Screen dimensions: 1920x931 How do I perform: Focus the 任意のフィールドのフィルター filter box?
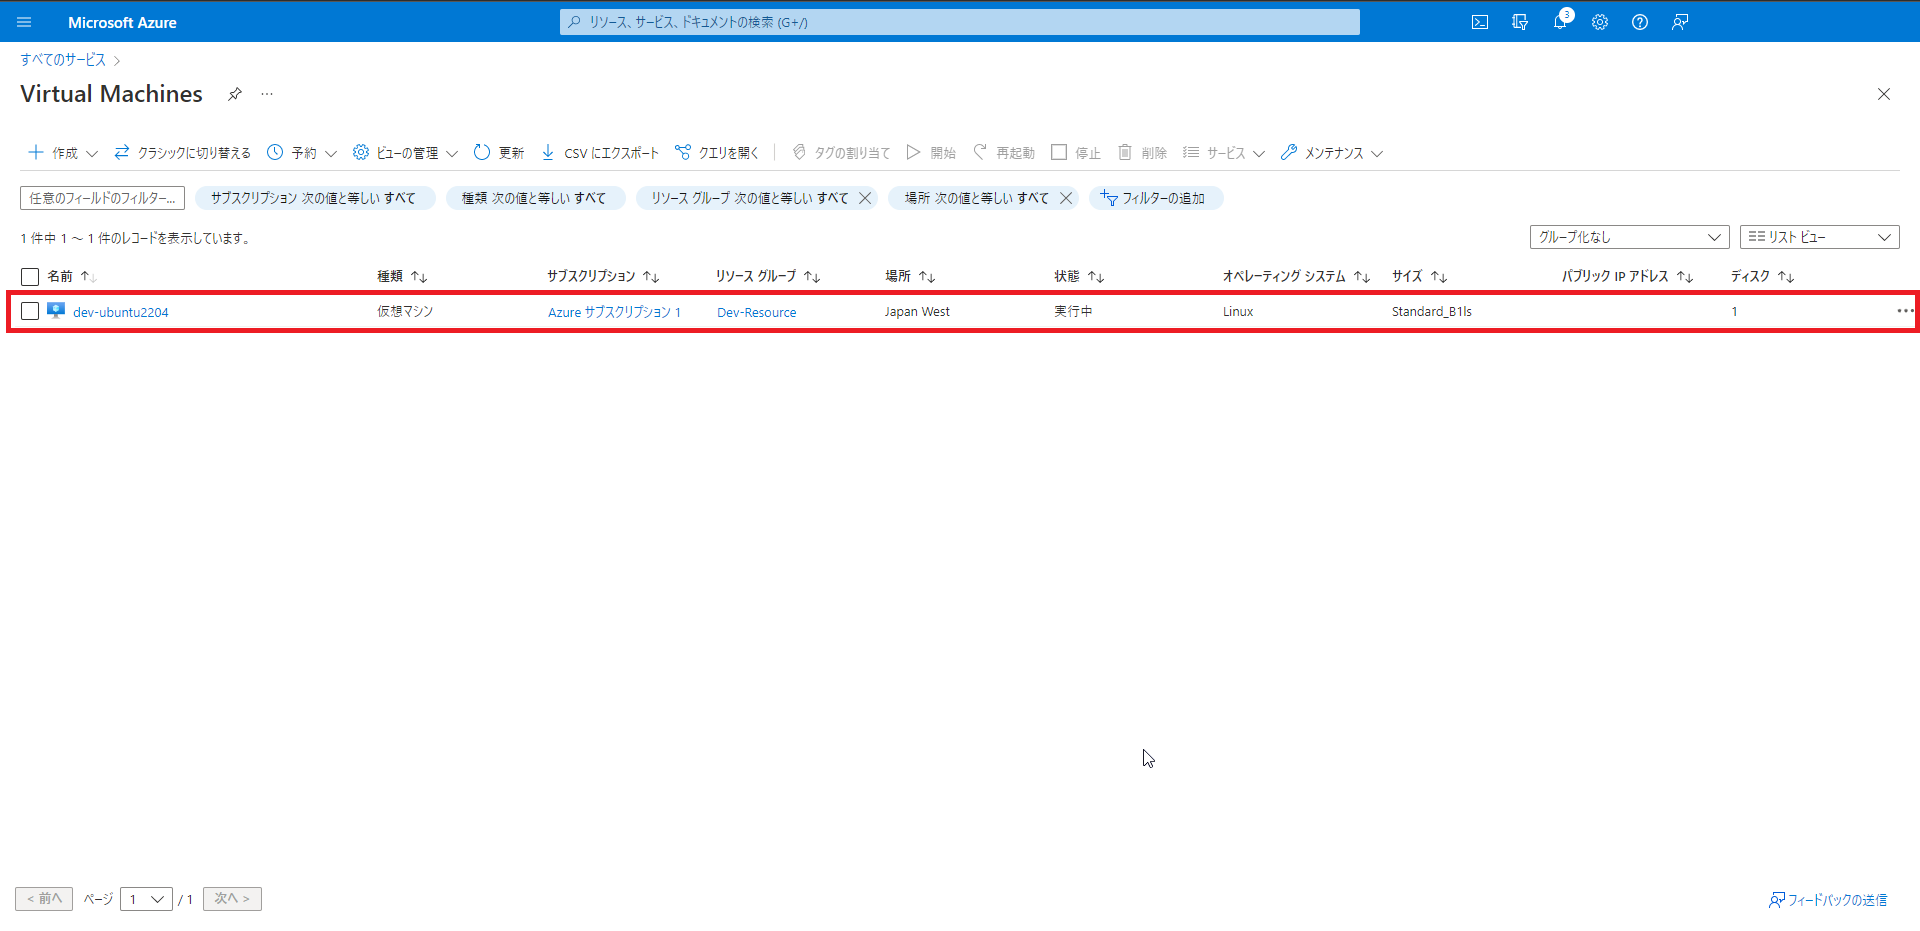102,198
